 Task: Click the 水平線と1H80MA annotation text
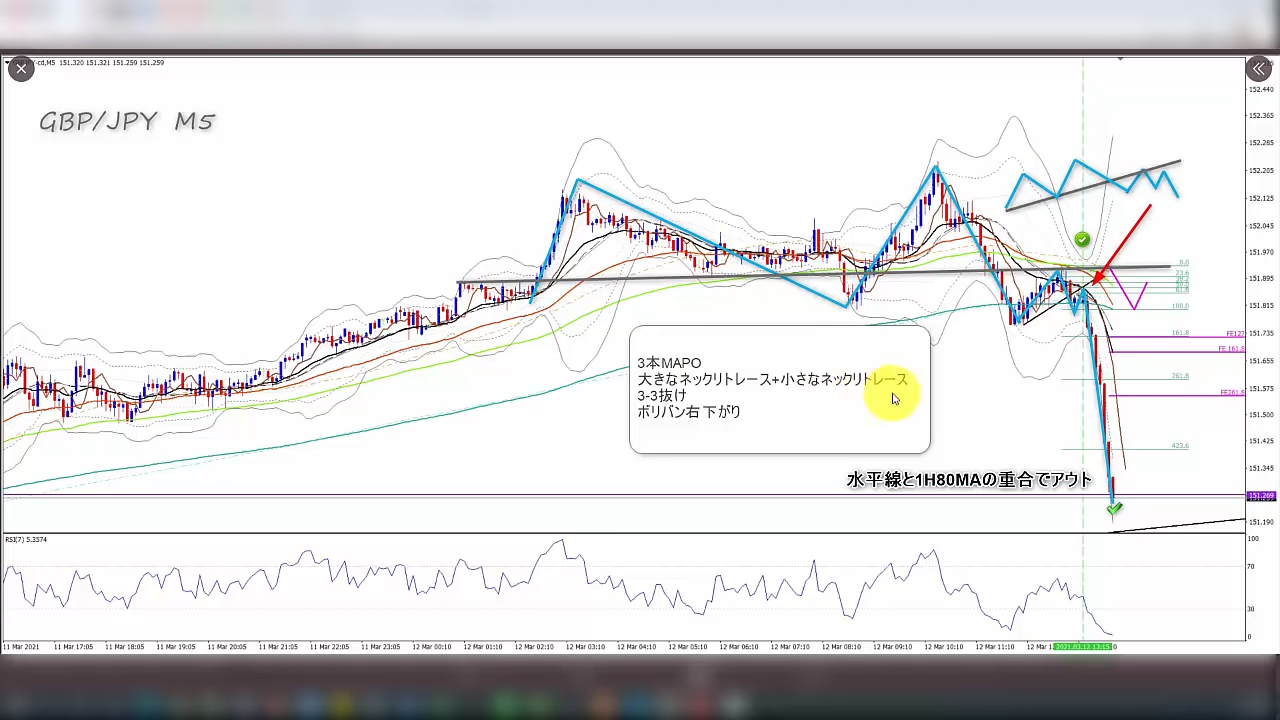tap(969, 480)
